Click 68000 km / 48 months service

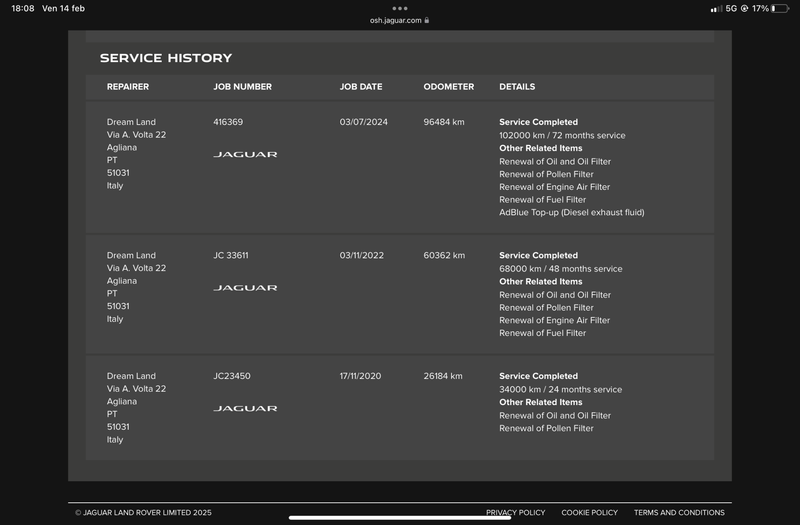[560, 269]
